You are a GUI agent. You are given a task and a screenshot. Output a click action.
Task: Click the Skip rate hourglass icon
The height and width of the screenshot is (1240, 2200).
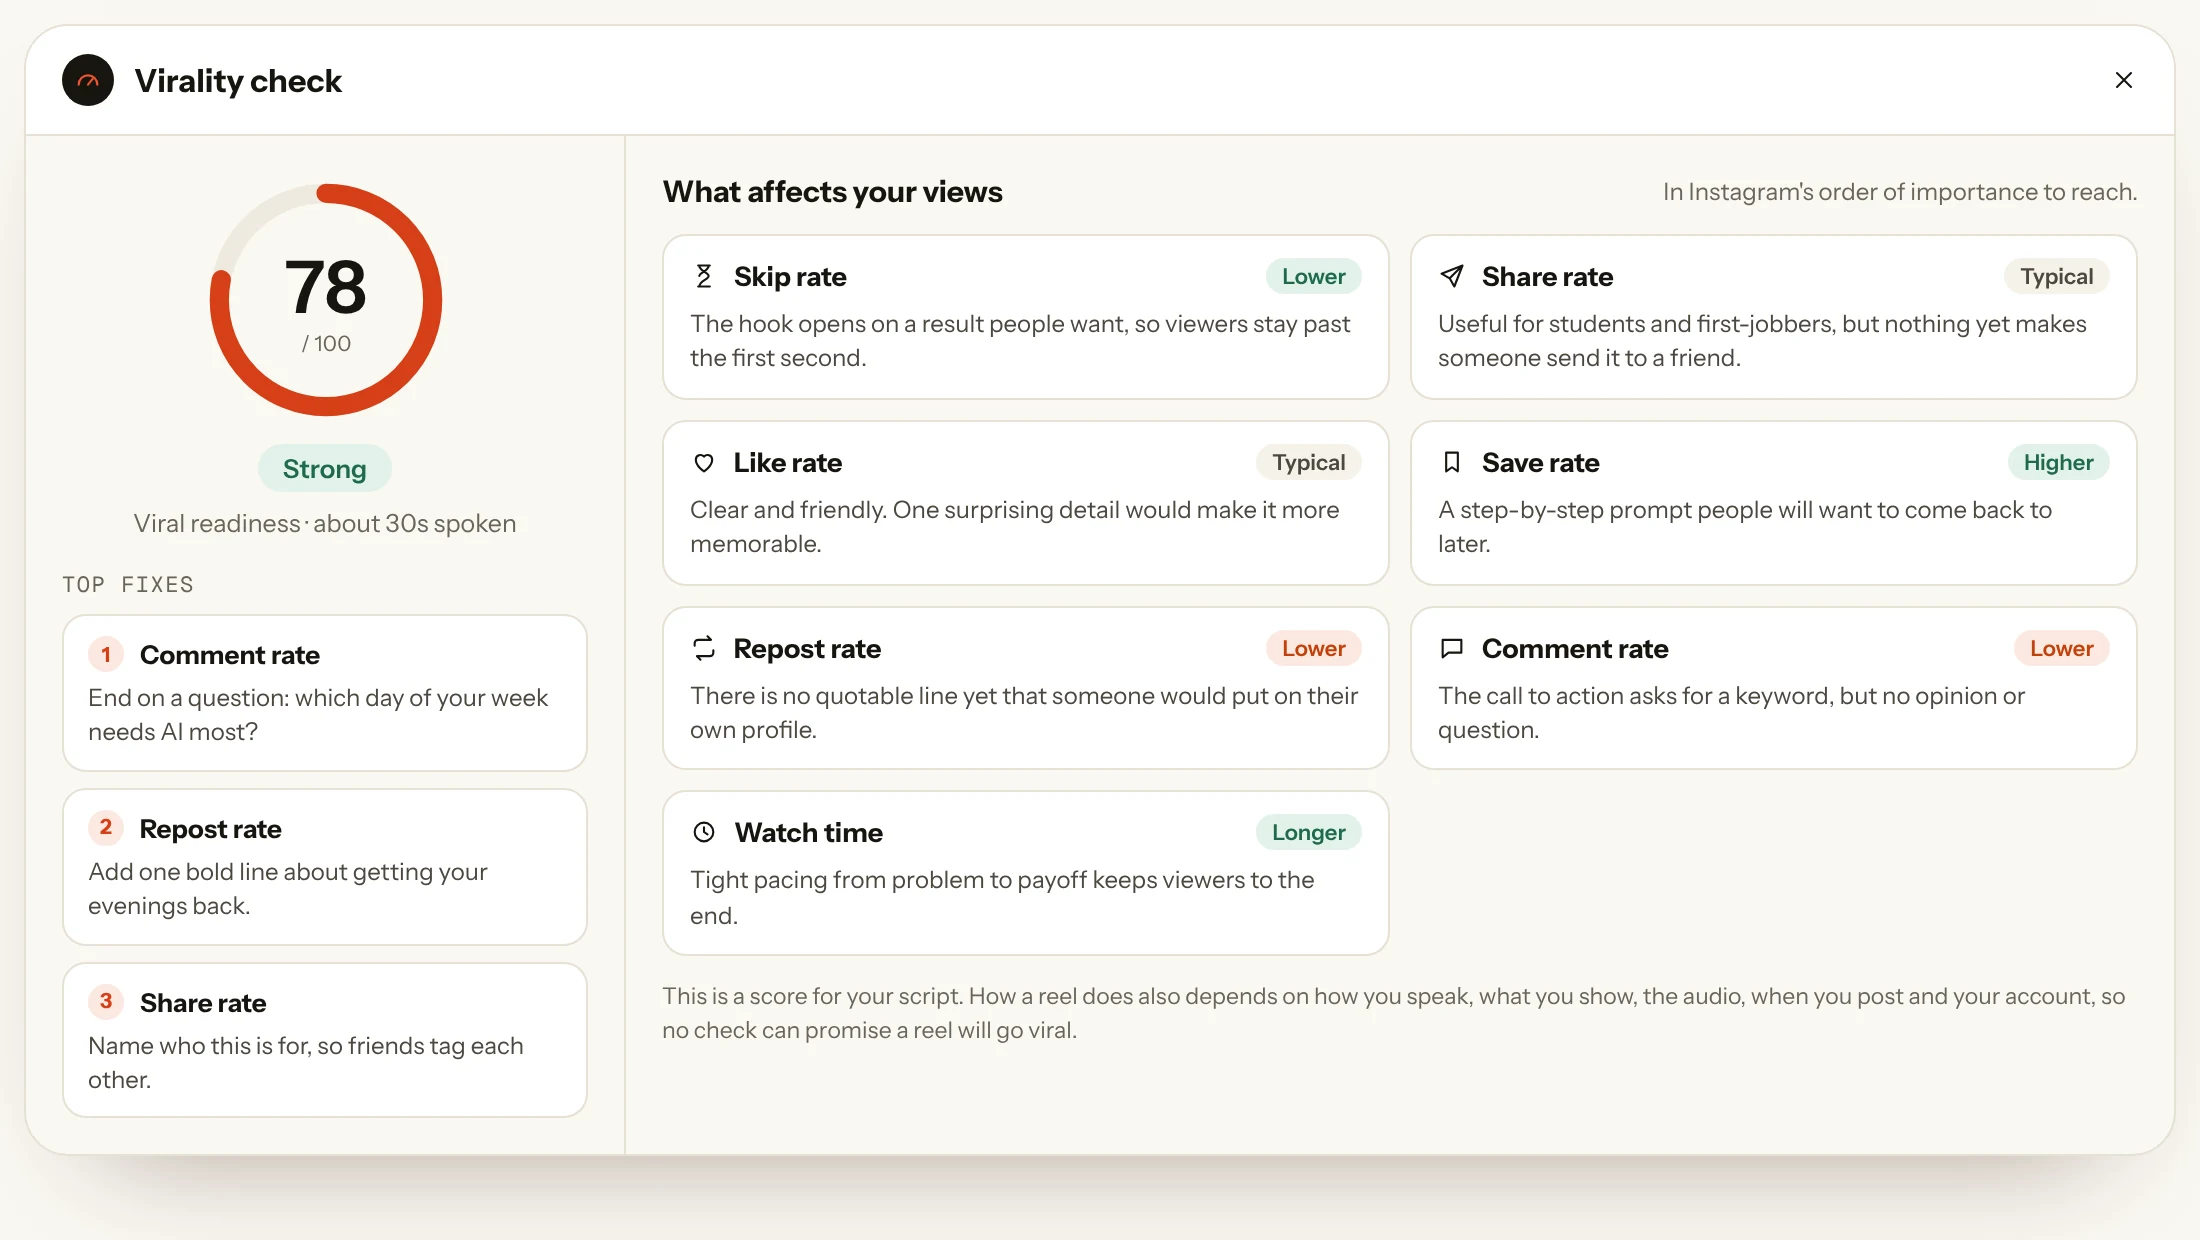coord(704,276)
